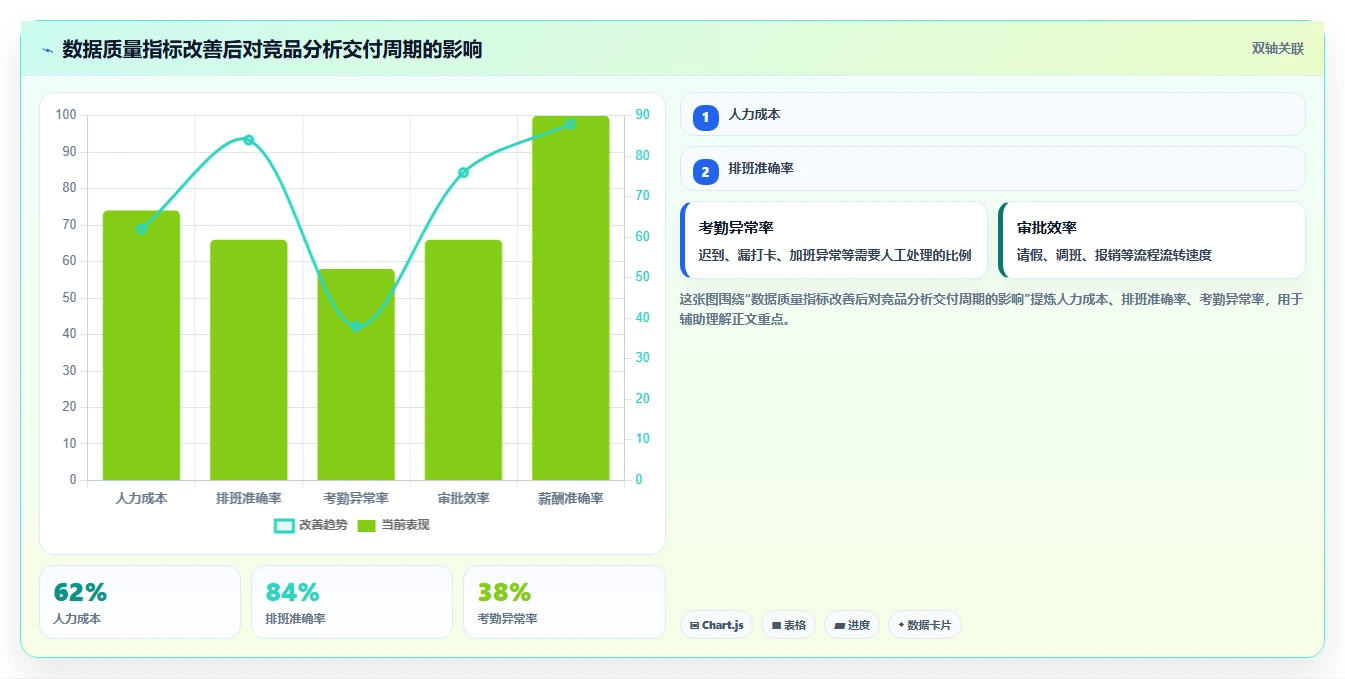Image resolution: width=1345 pixels, height=679 pixels.
Task: Select the 薪酬准确率 green bar
Action: coord(570,298)
